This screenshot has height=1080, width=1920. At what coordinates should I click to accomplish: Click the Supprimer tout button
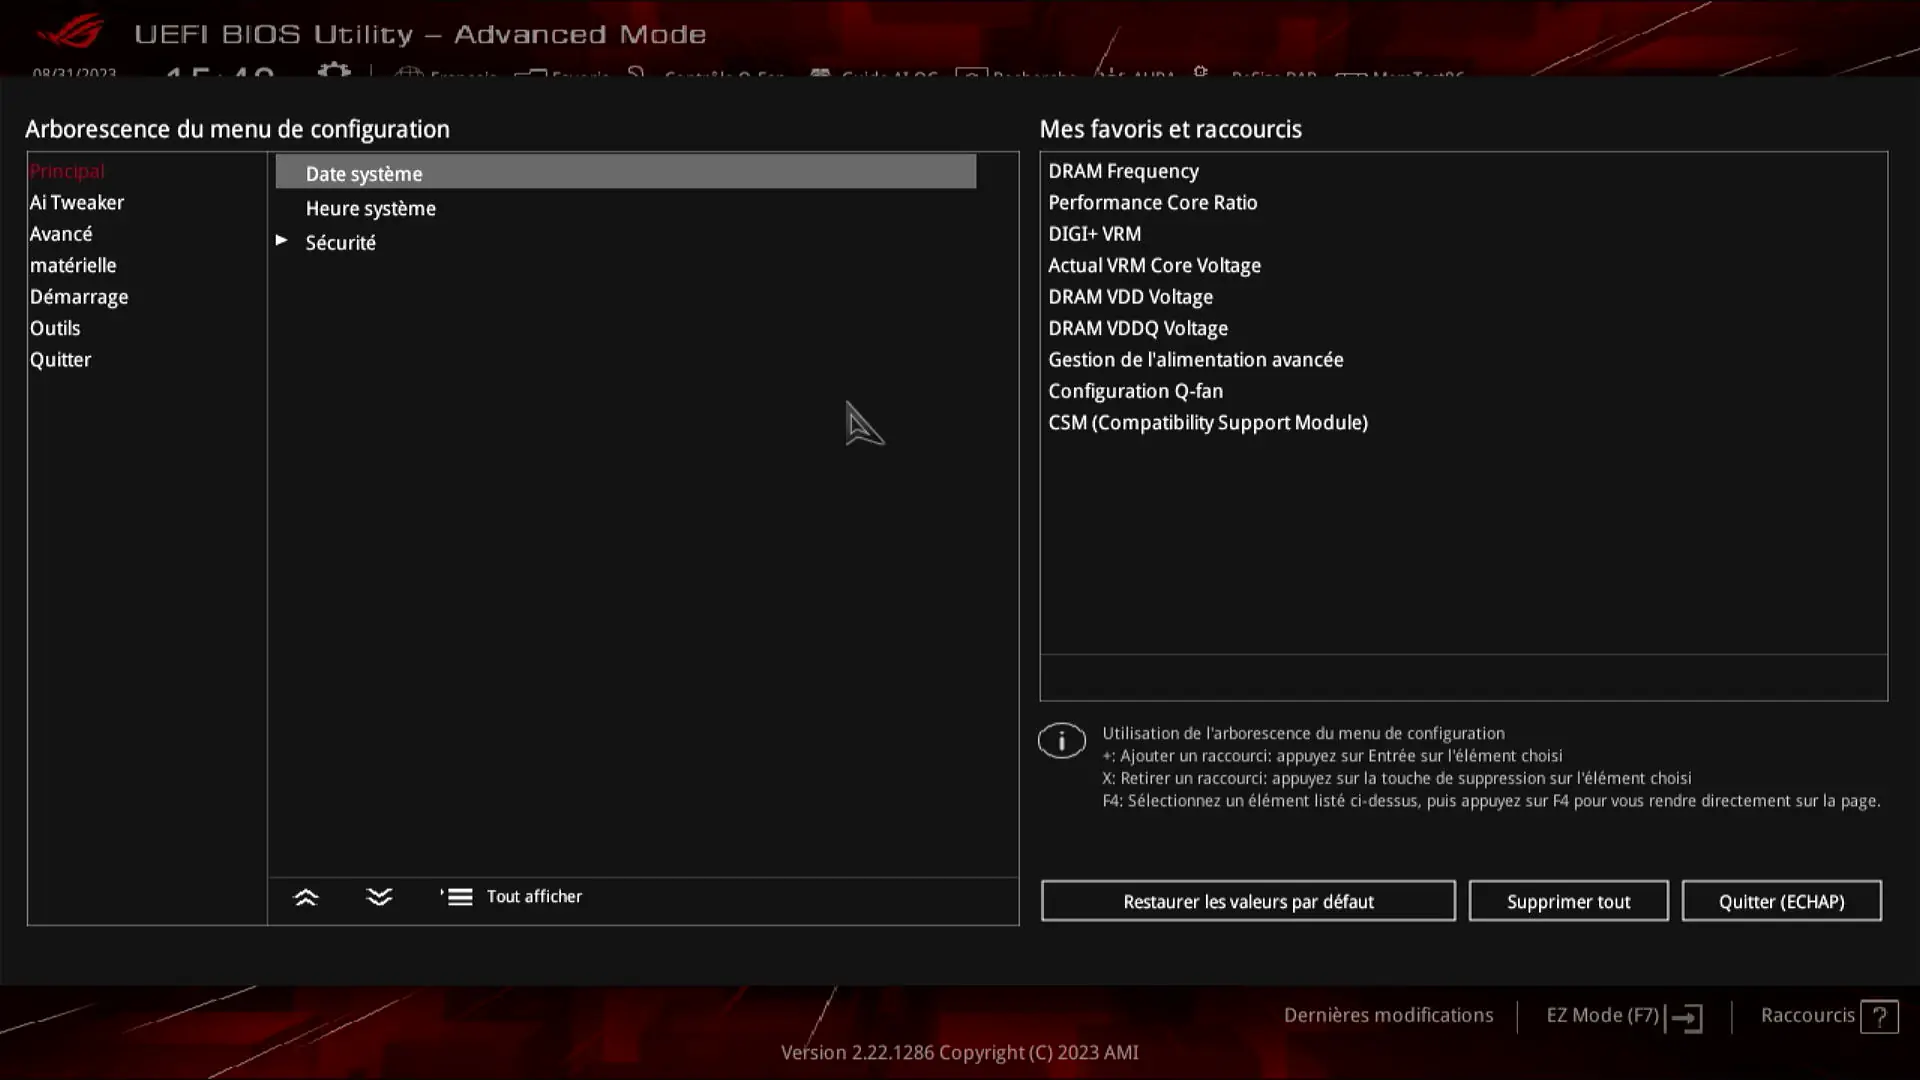(x=1568, y=901)
